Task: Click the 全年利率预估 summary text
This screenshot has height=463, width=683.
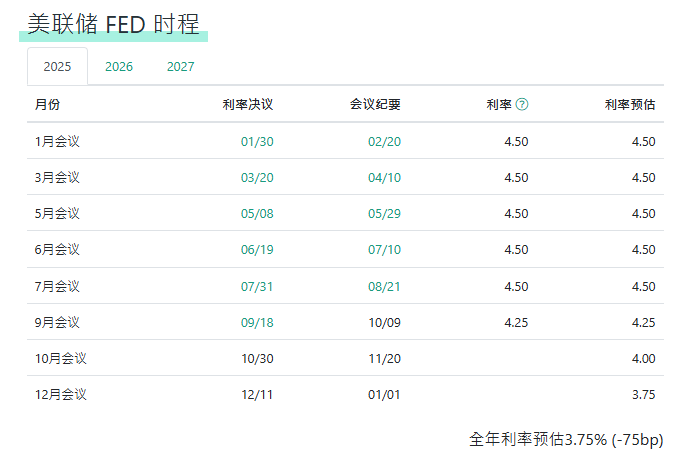Action: click(565, 439)
